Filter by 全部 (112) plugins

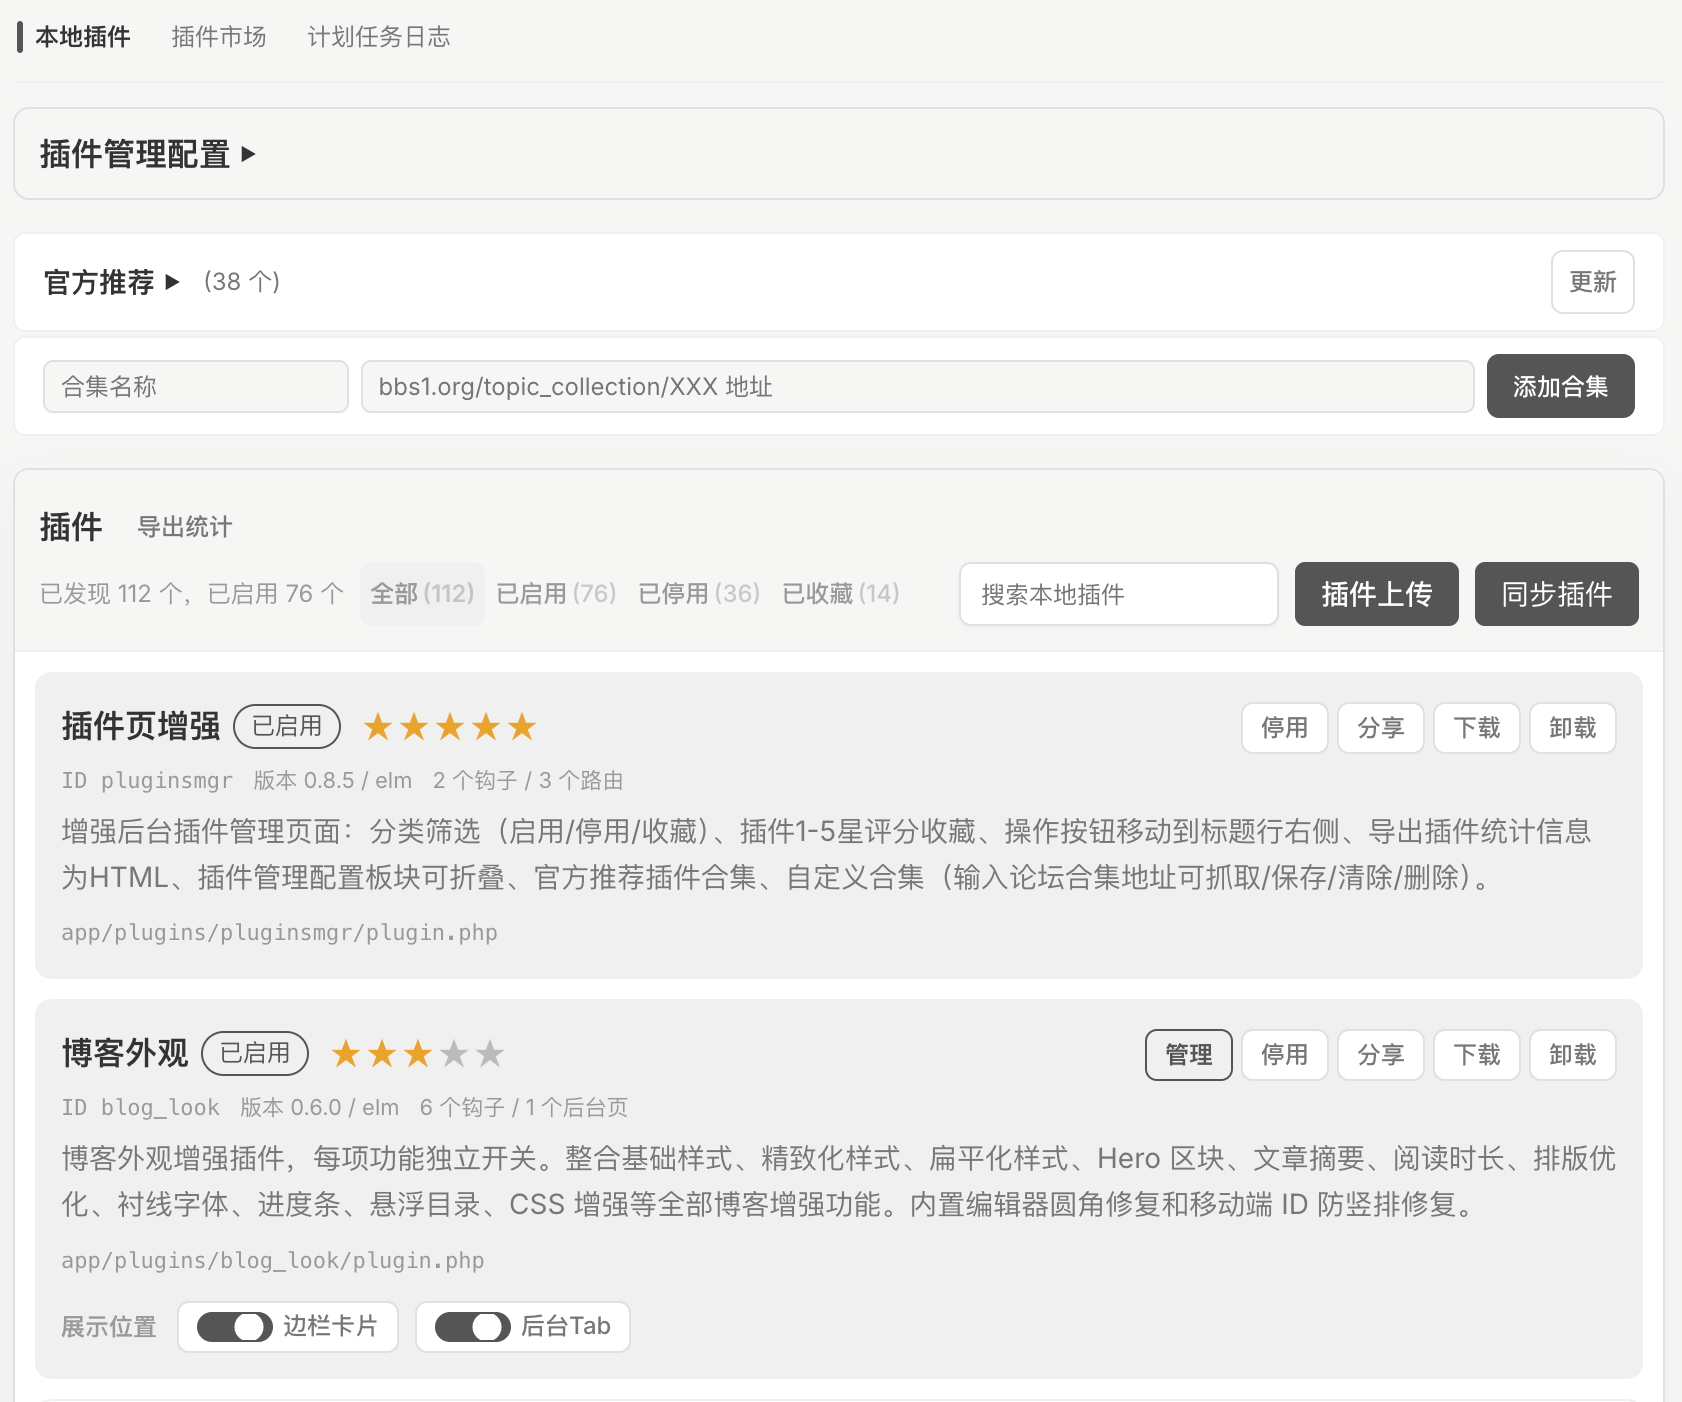pyautogui.click(x=422, y=594)
